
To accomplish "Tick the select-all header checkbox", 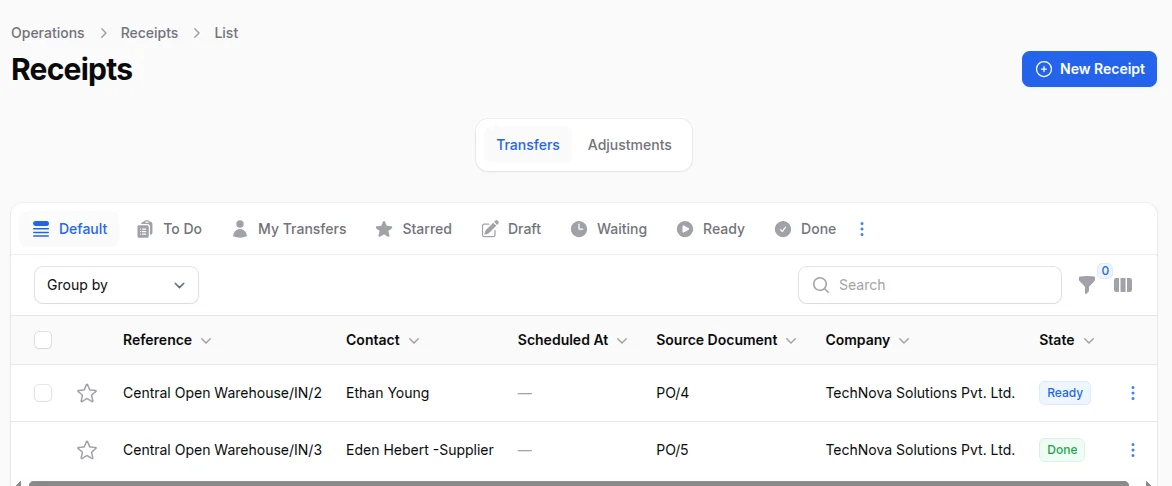I will (43, 340).
